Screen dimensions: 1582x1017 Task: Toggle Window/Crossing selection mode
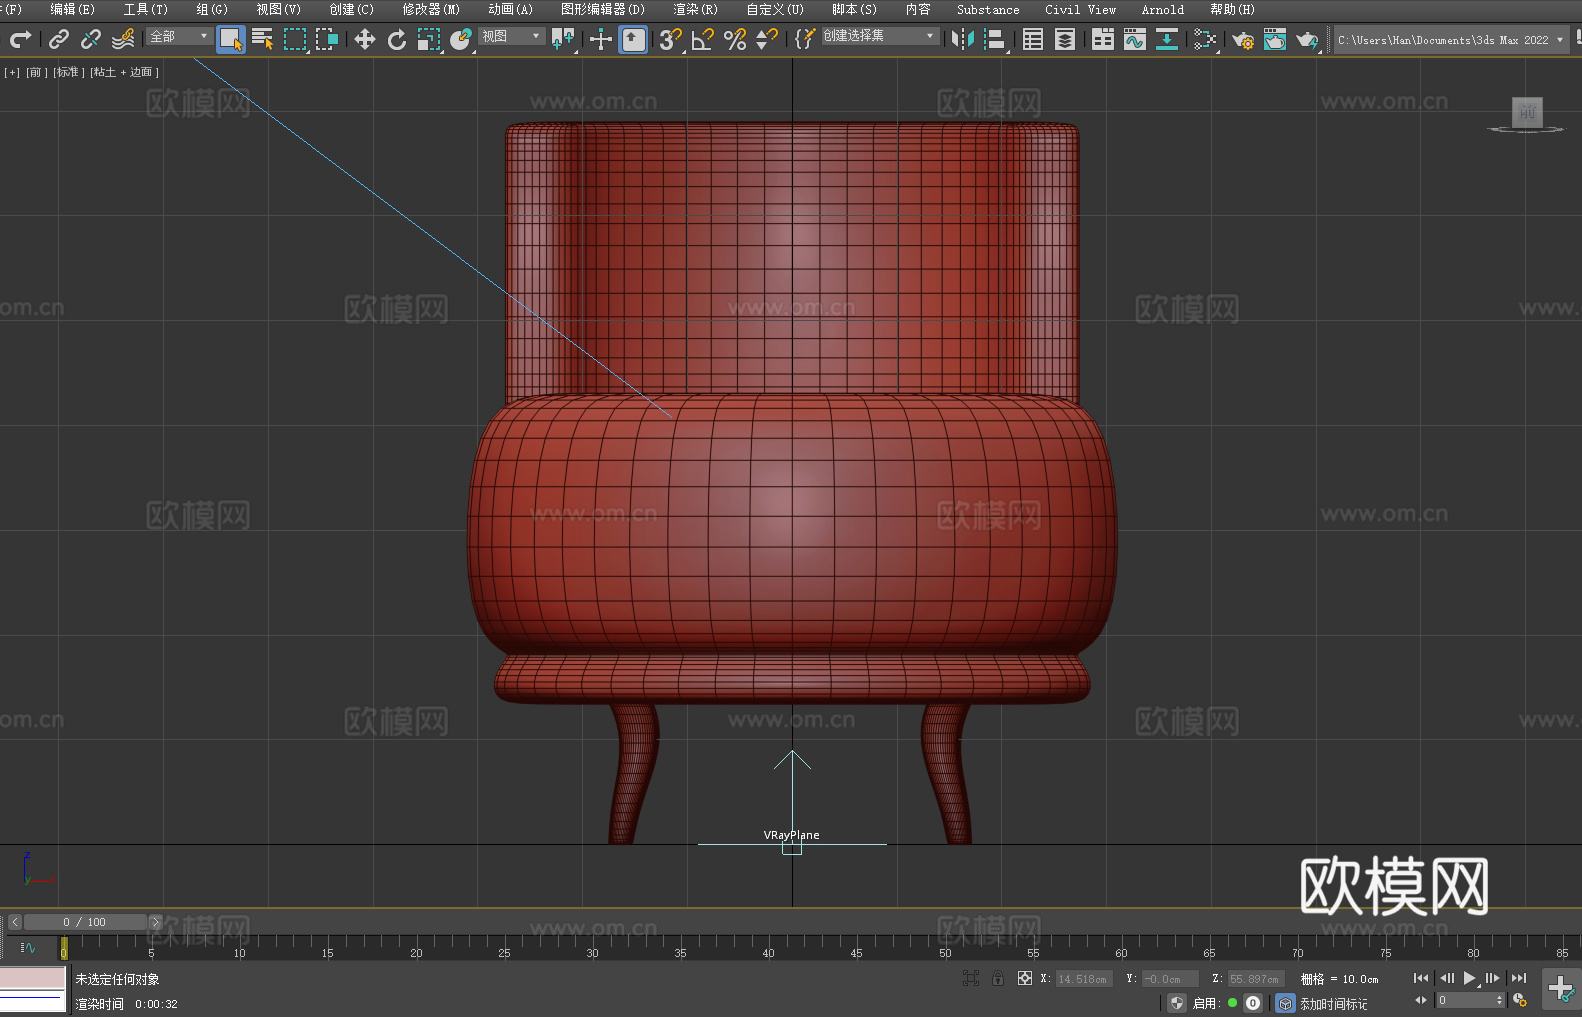pos(327,39)
